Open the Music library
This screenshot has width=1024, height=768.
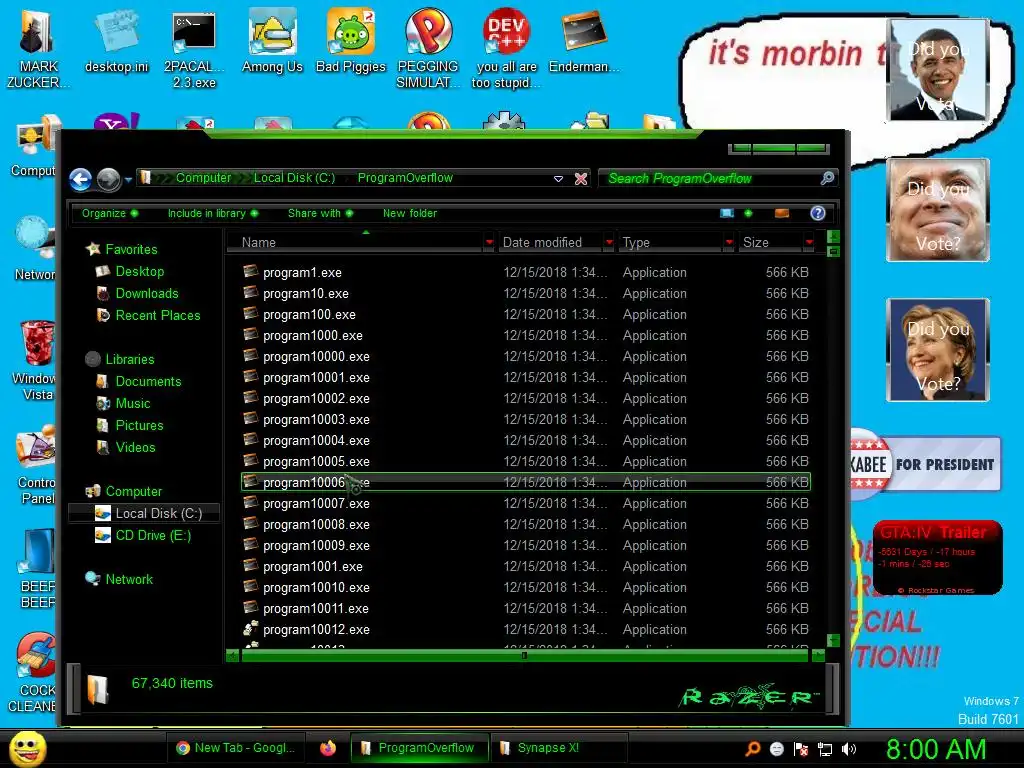click(133, 404)
